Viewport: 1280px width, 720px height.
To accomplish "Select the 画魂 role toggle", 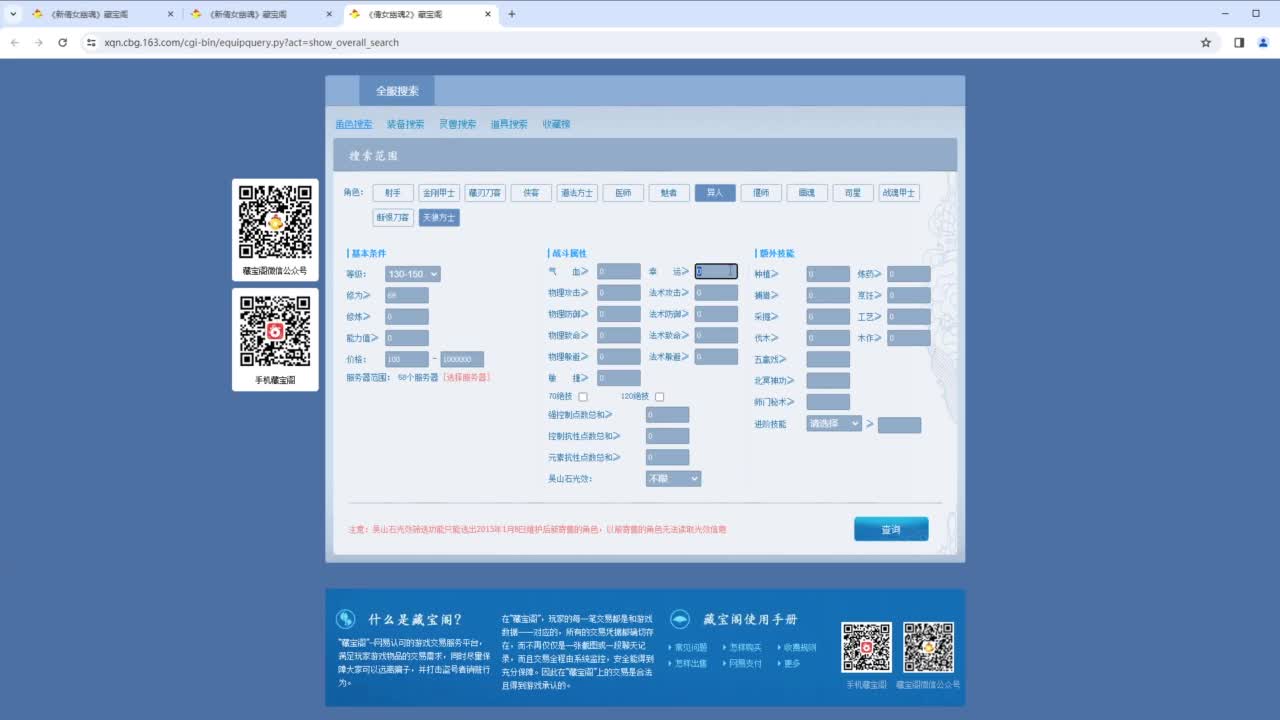I will click(x=807, y=193).
